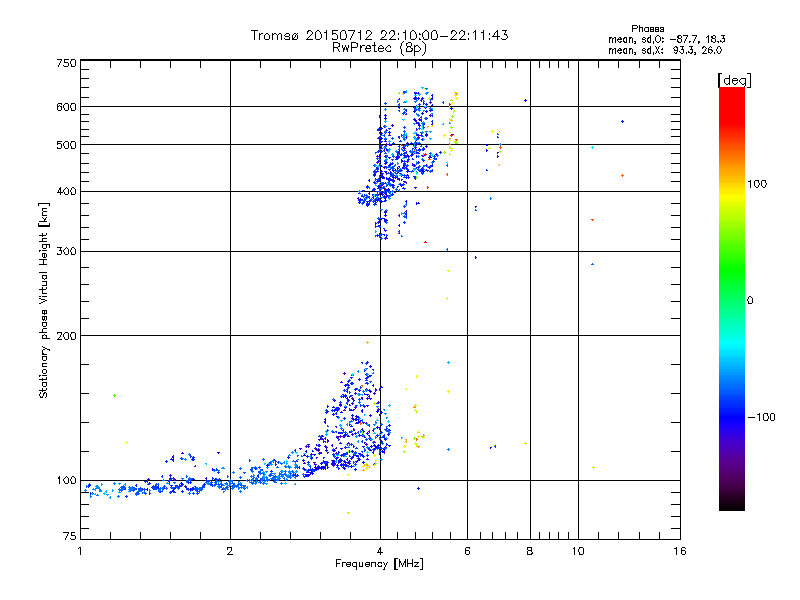The image size is (800, 600).
Task: Click the subtitle 'RwPretec (8p)'
Action: [x=379, y=48]
